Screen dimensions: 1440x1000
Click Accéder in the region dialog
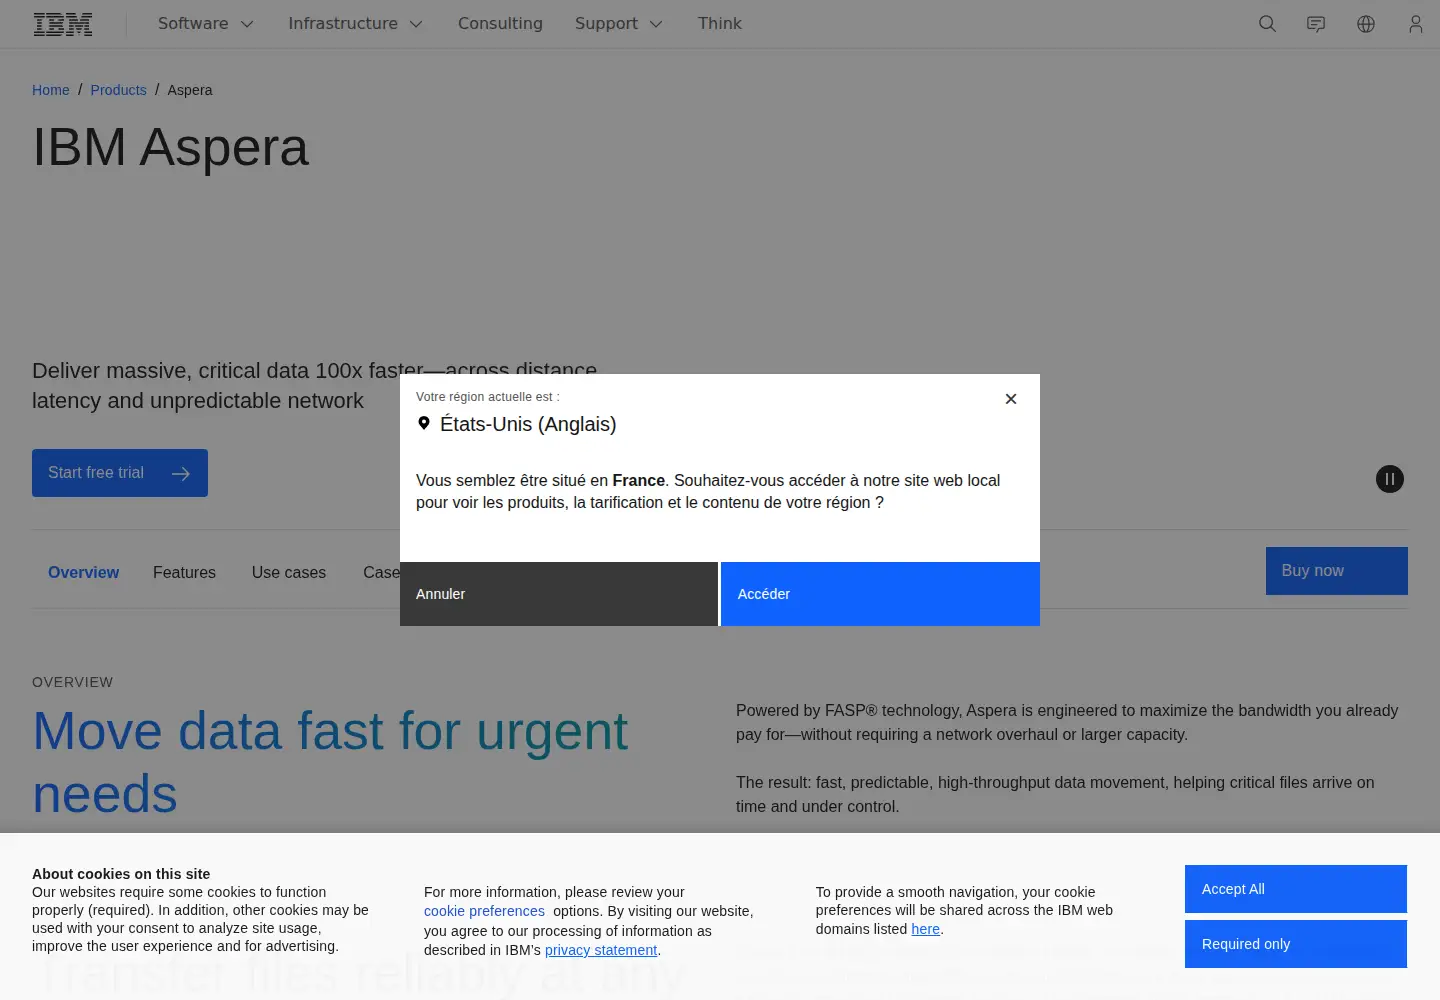880,594
